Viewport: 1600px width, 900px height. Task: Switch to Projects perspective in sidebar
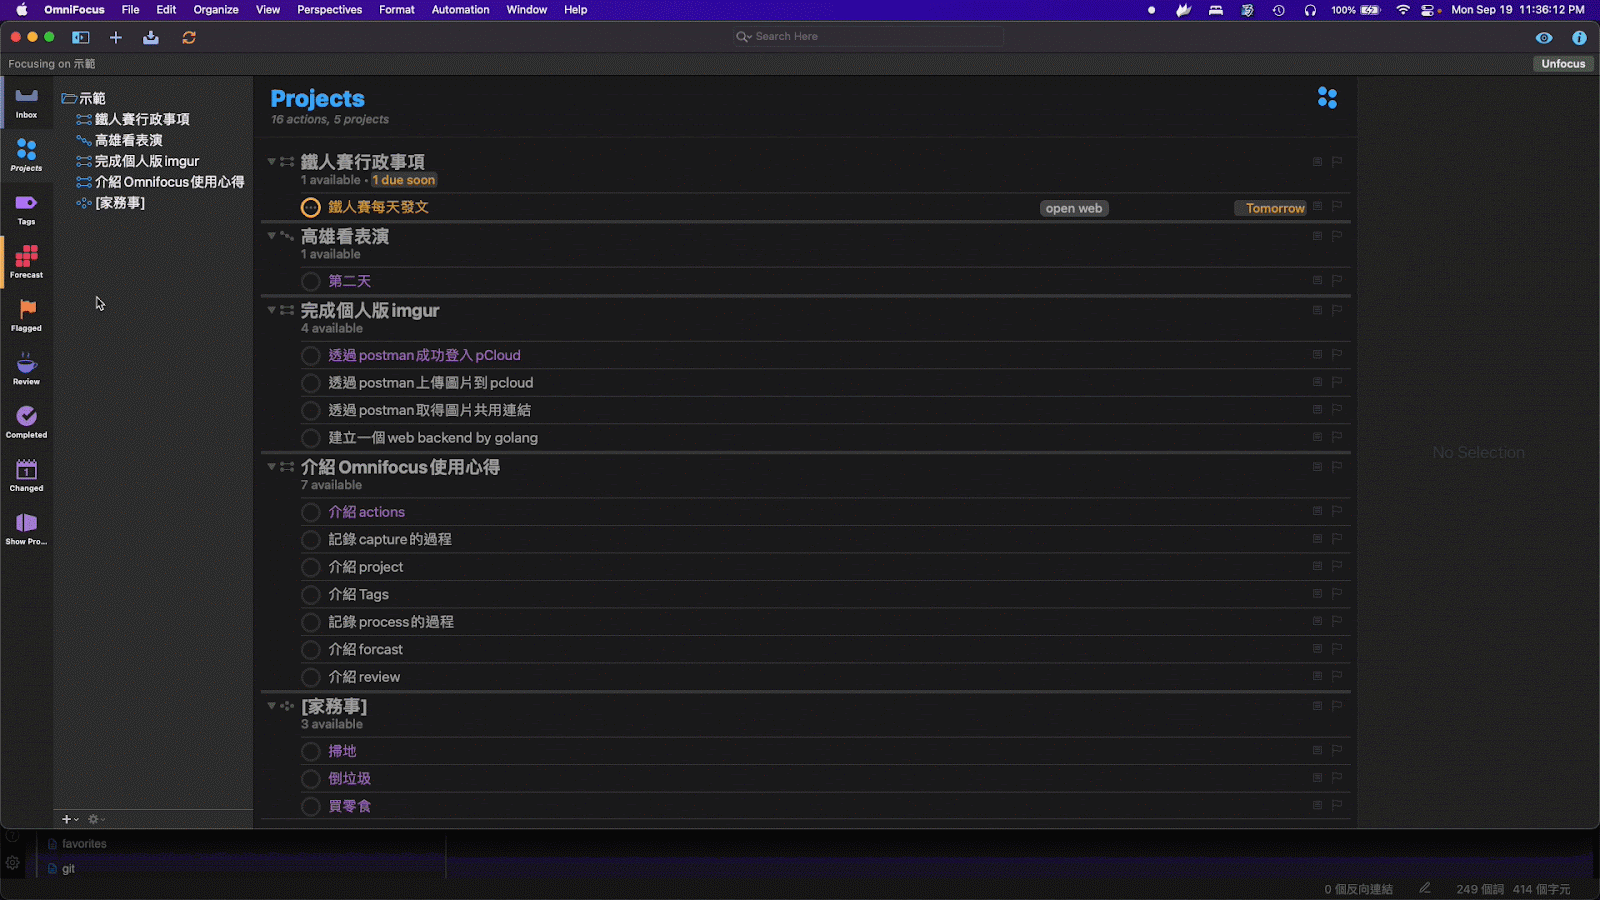(26, 156)
